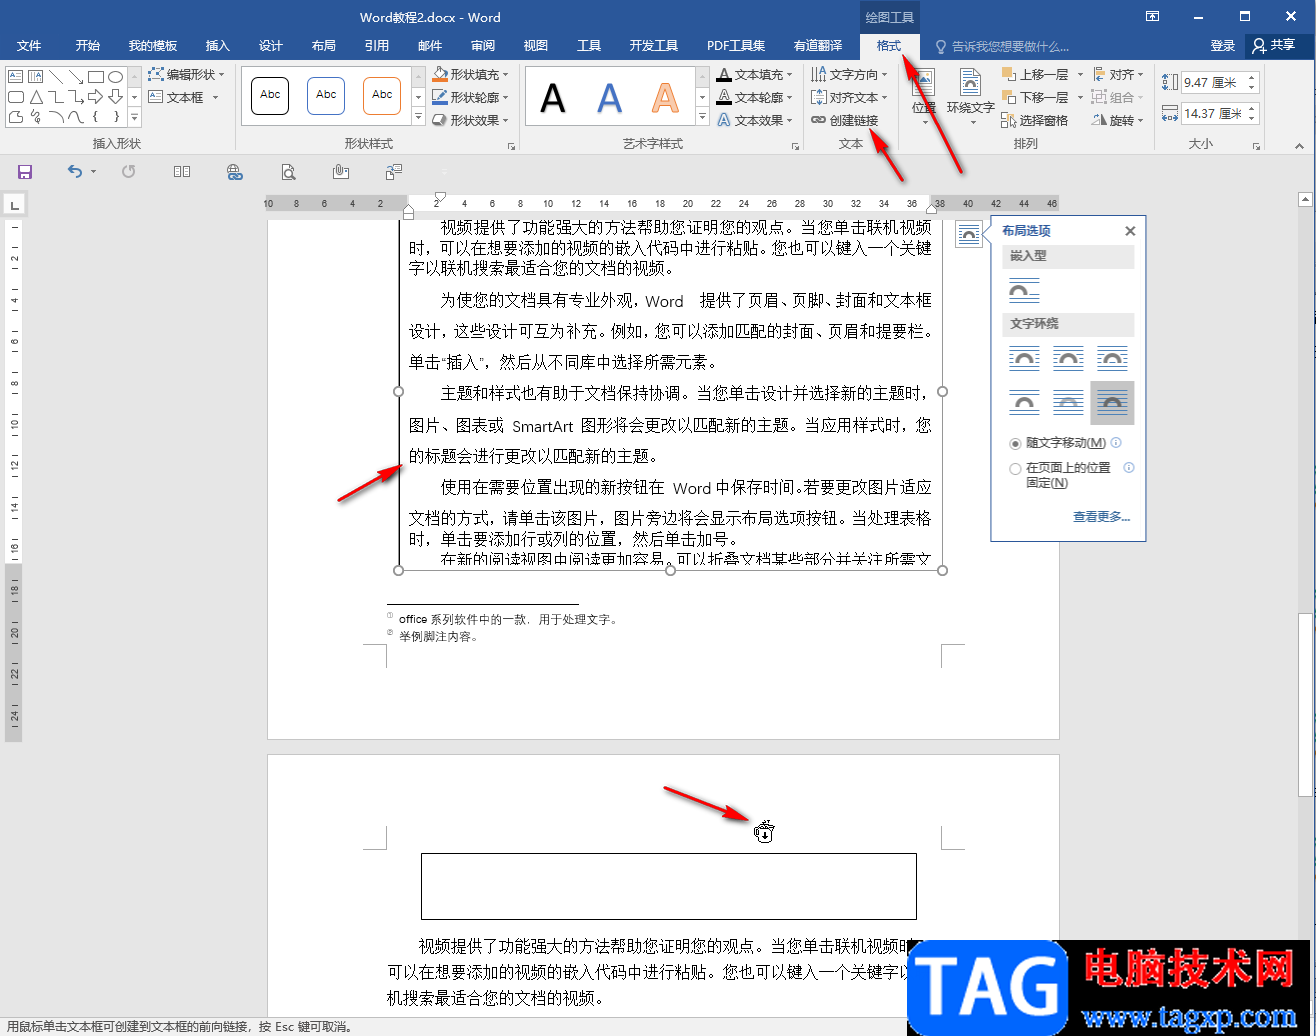Click 创建链接 button
This screenshot has height=1036, width=1316.
pyautogui.click(x=845, y=120)
